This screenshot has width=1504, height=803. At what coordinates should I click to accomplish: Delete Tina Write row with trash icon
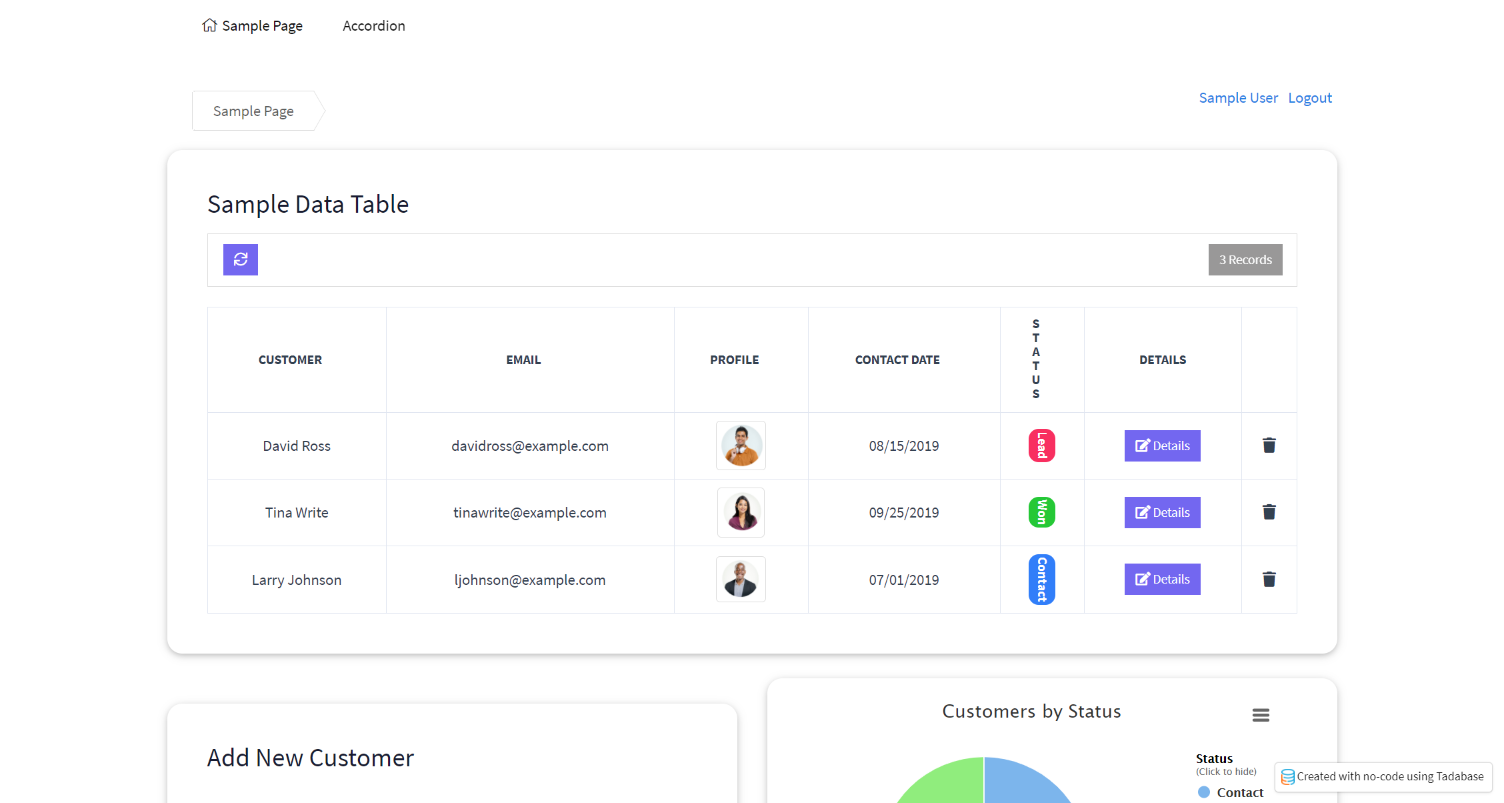click(1269, 512)
